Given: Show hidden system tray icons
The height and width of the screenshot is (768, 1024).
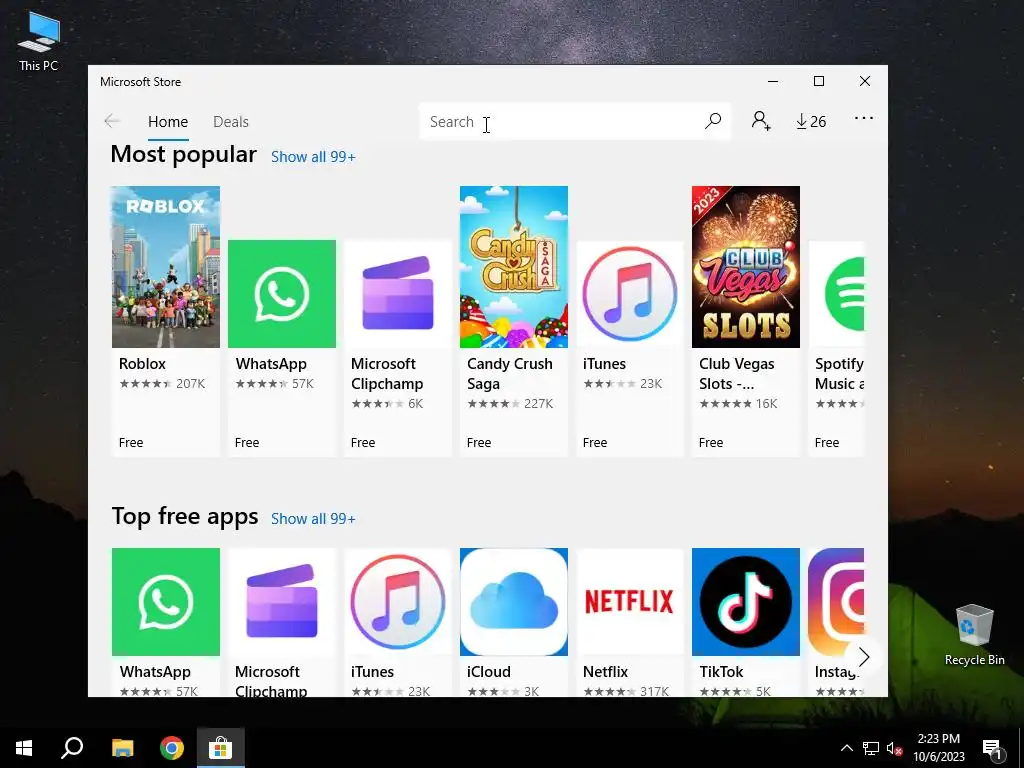Looking at the screenshot, I should [846, 748].
